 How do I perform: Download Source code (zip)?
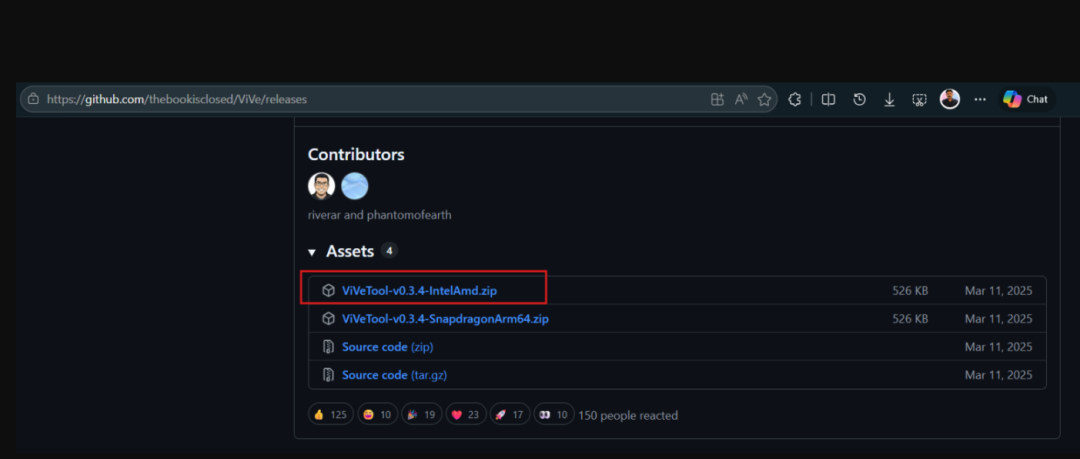[388, 347]
